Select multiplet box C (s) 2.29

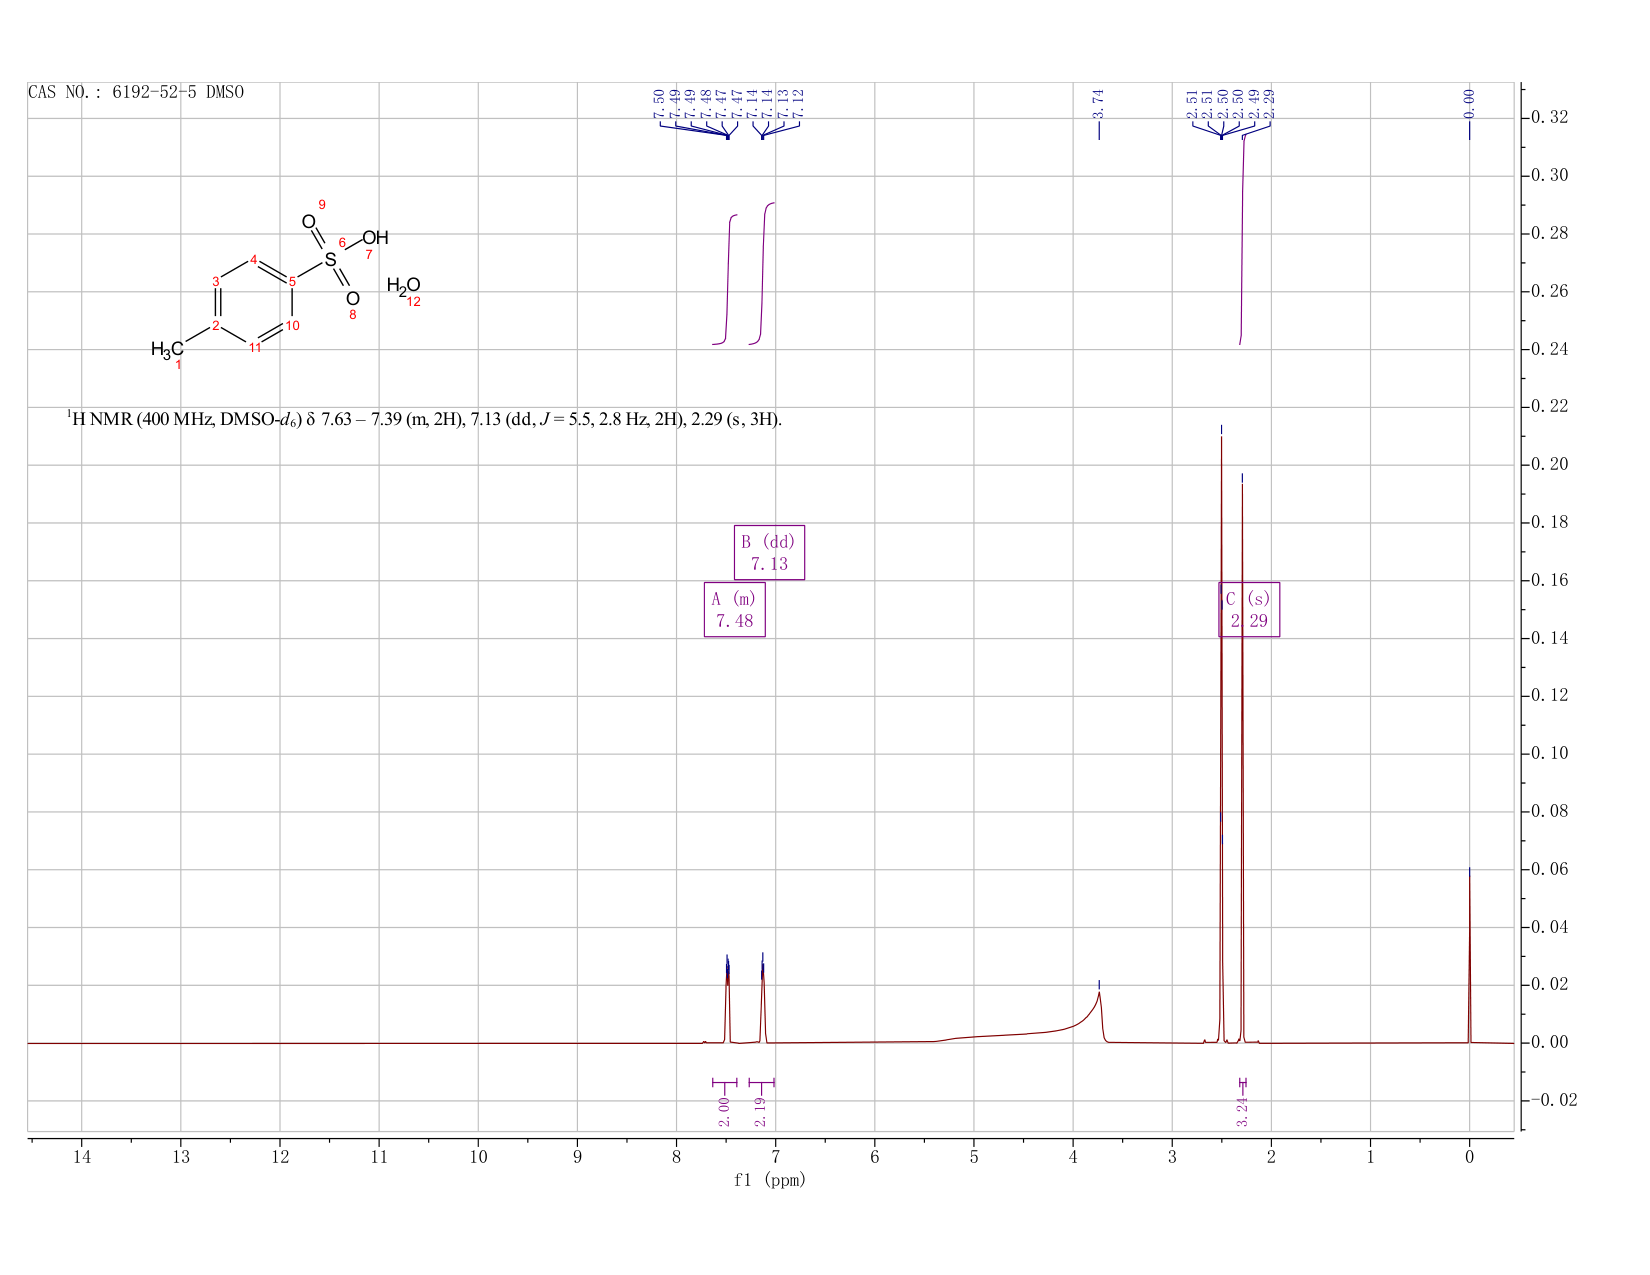tap(1249, 609)
